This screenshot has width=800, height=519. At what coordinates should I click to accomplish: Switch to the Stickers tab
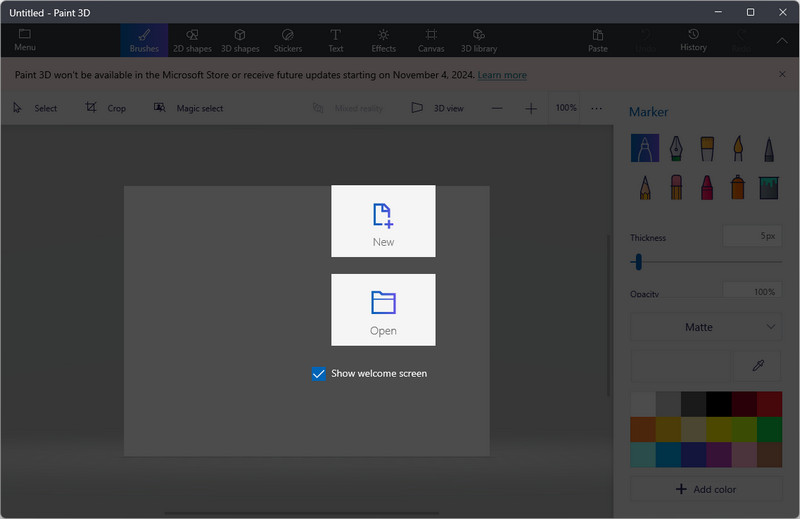288,40
